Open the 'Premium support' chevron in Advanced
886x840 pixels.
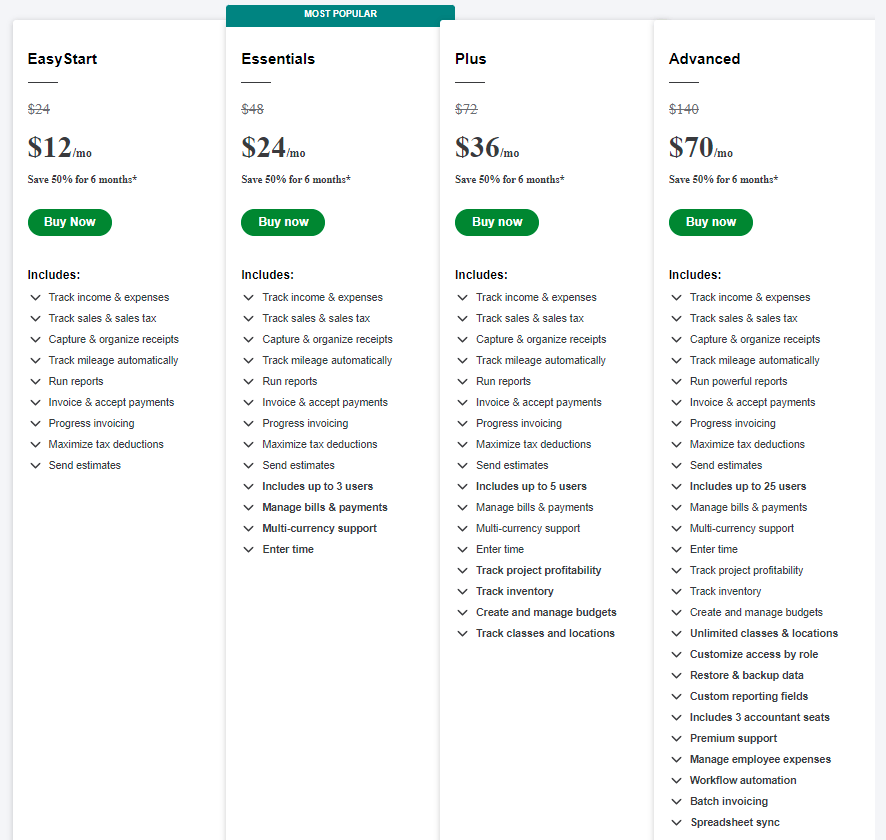677,739
